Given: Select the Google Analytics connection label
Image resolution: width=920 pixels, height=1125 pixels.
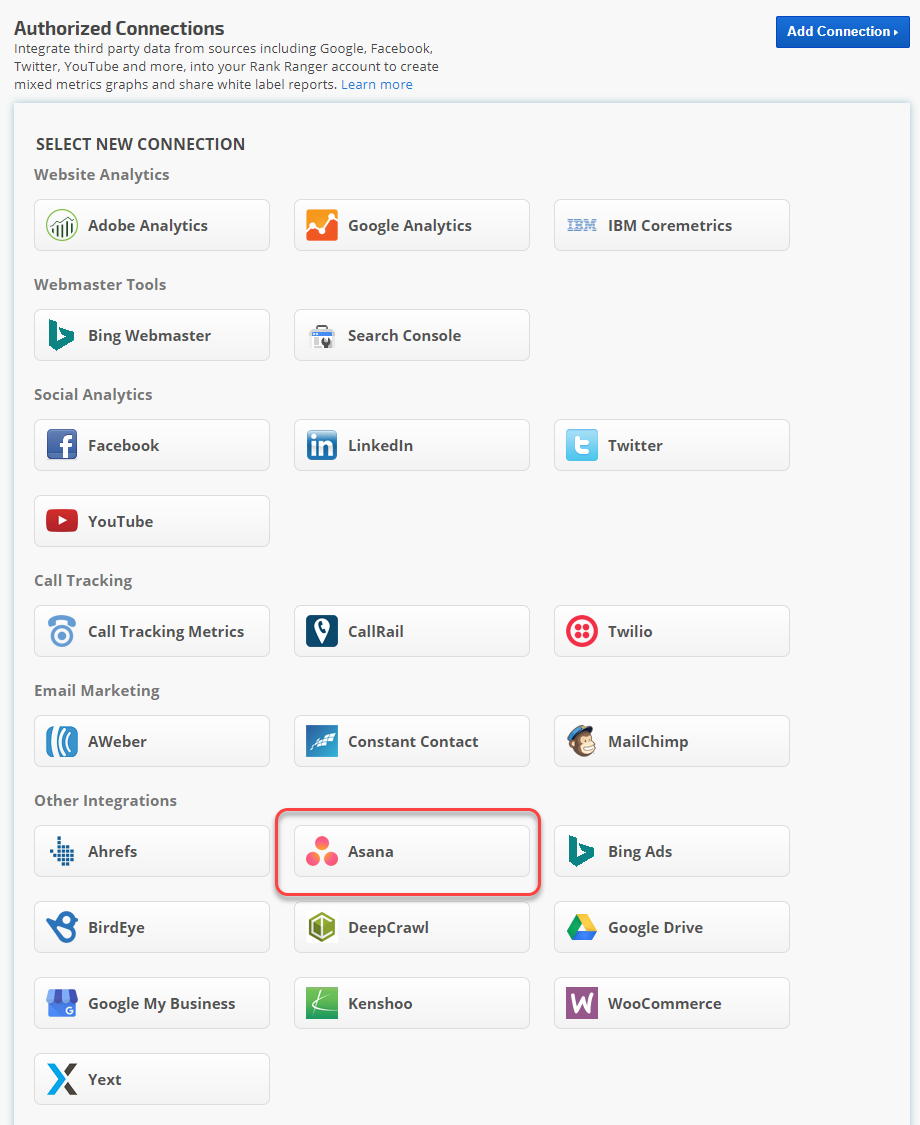Looking at the screenshot, I should coord(410,225).
